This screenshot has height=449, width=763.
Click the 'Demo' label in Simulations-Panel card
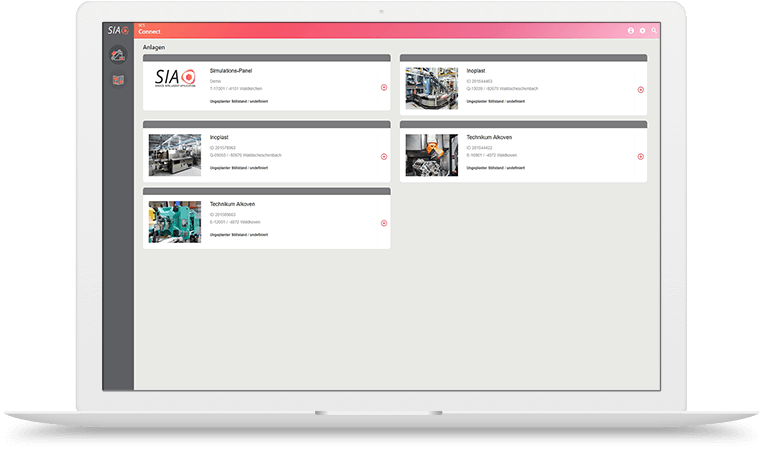pos(215,81)
